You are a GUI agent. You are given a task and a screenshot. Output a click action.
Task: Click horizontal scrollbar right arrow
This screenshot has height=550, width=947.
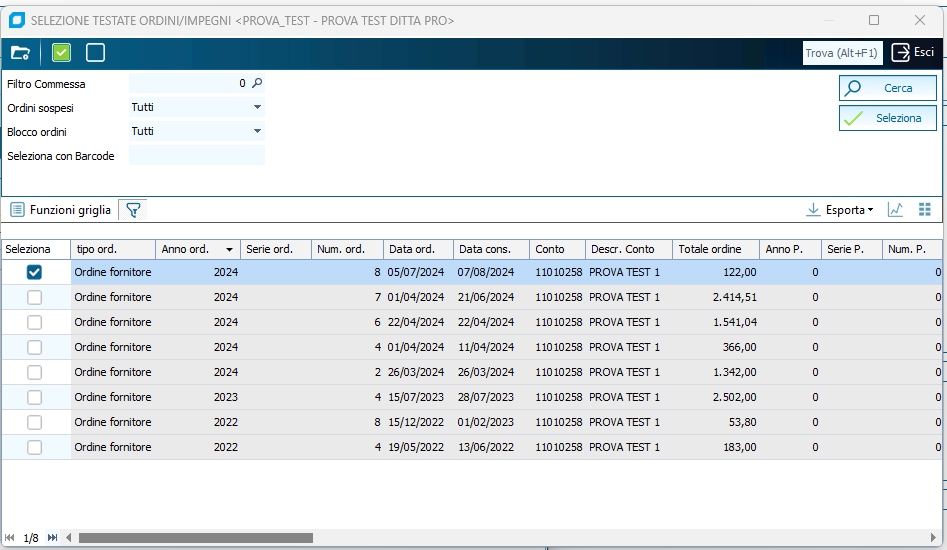[x=933, y=537]
